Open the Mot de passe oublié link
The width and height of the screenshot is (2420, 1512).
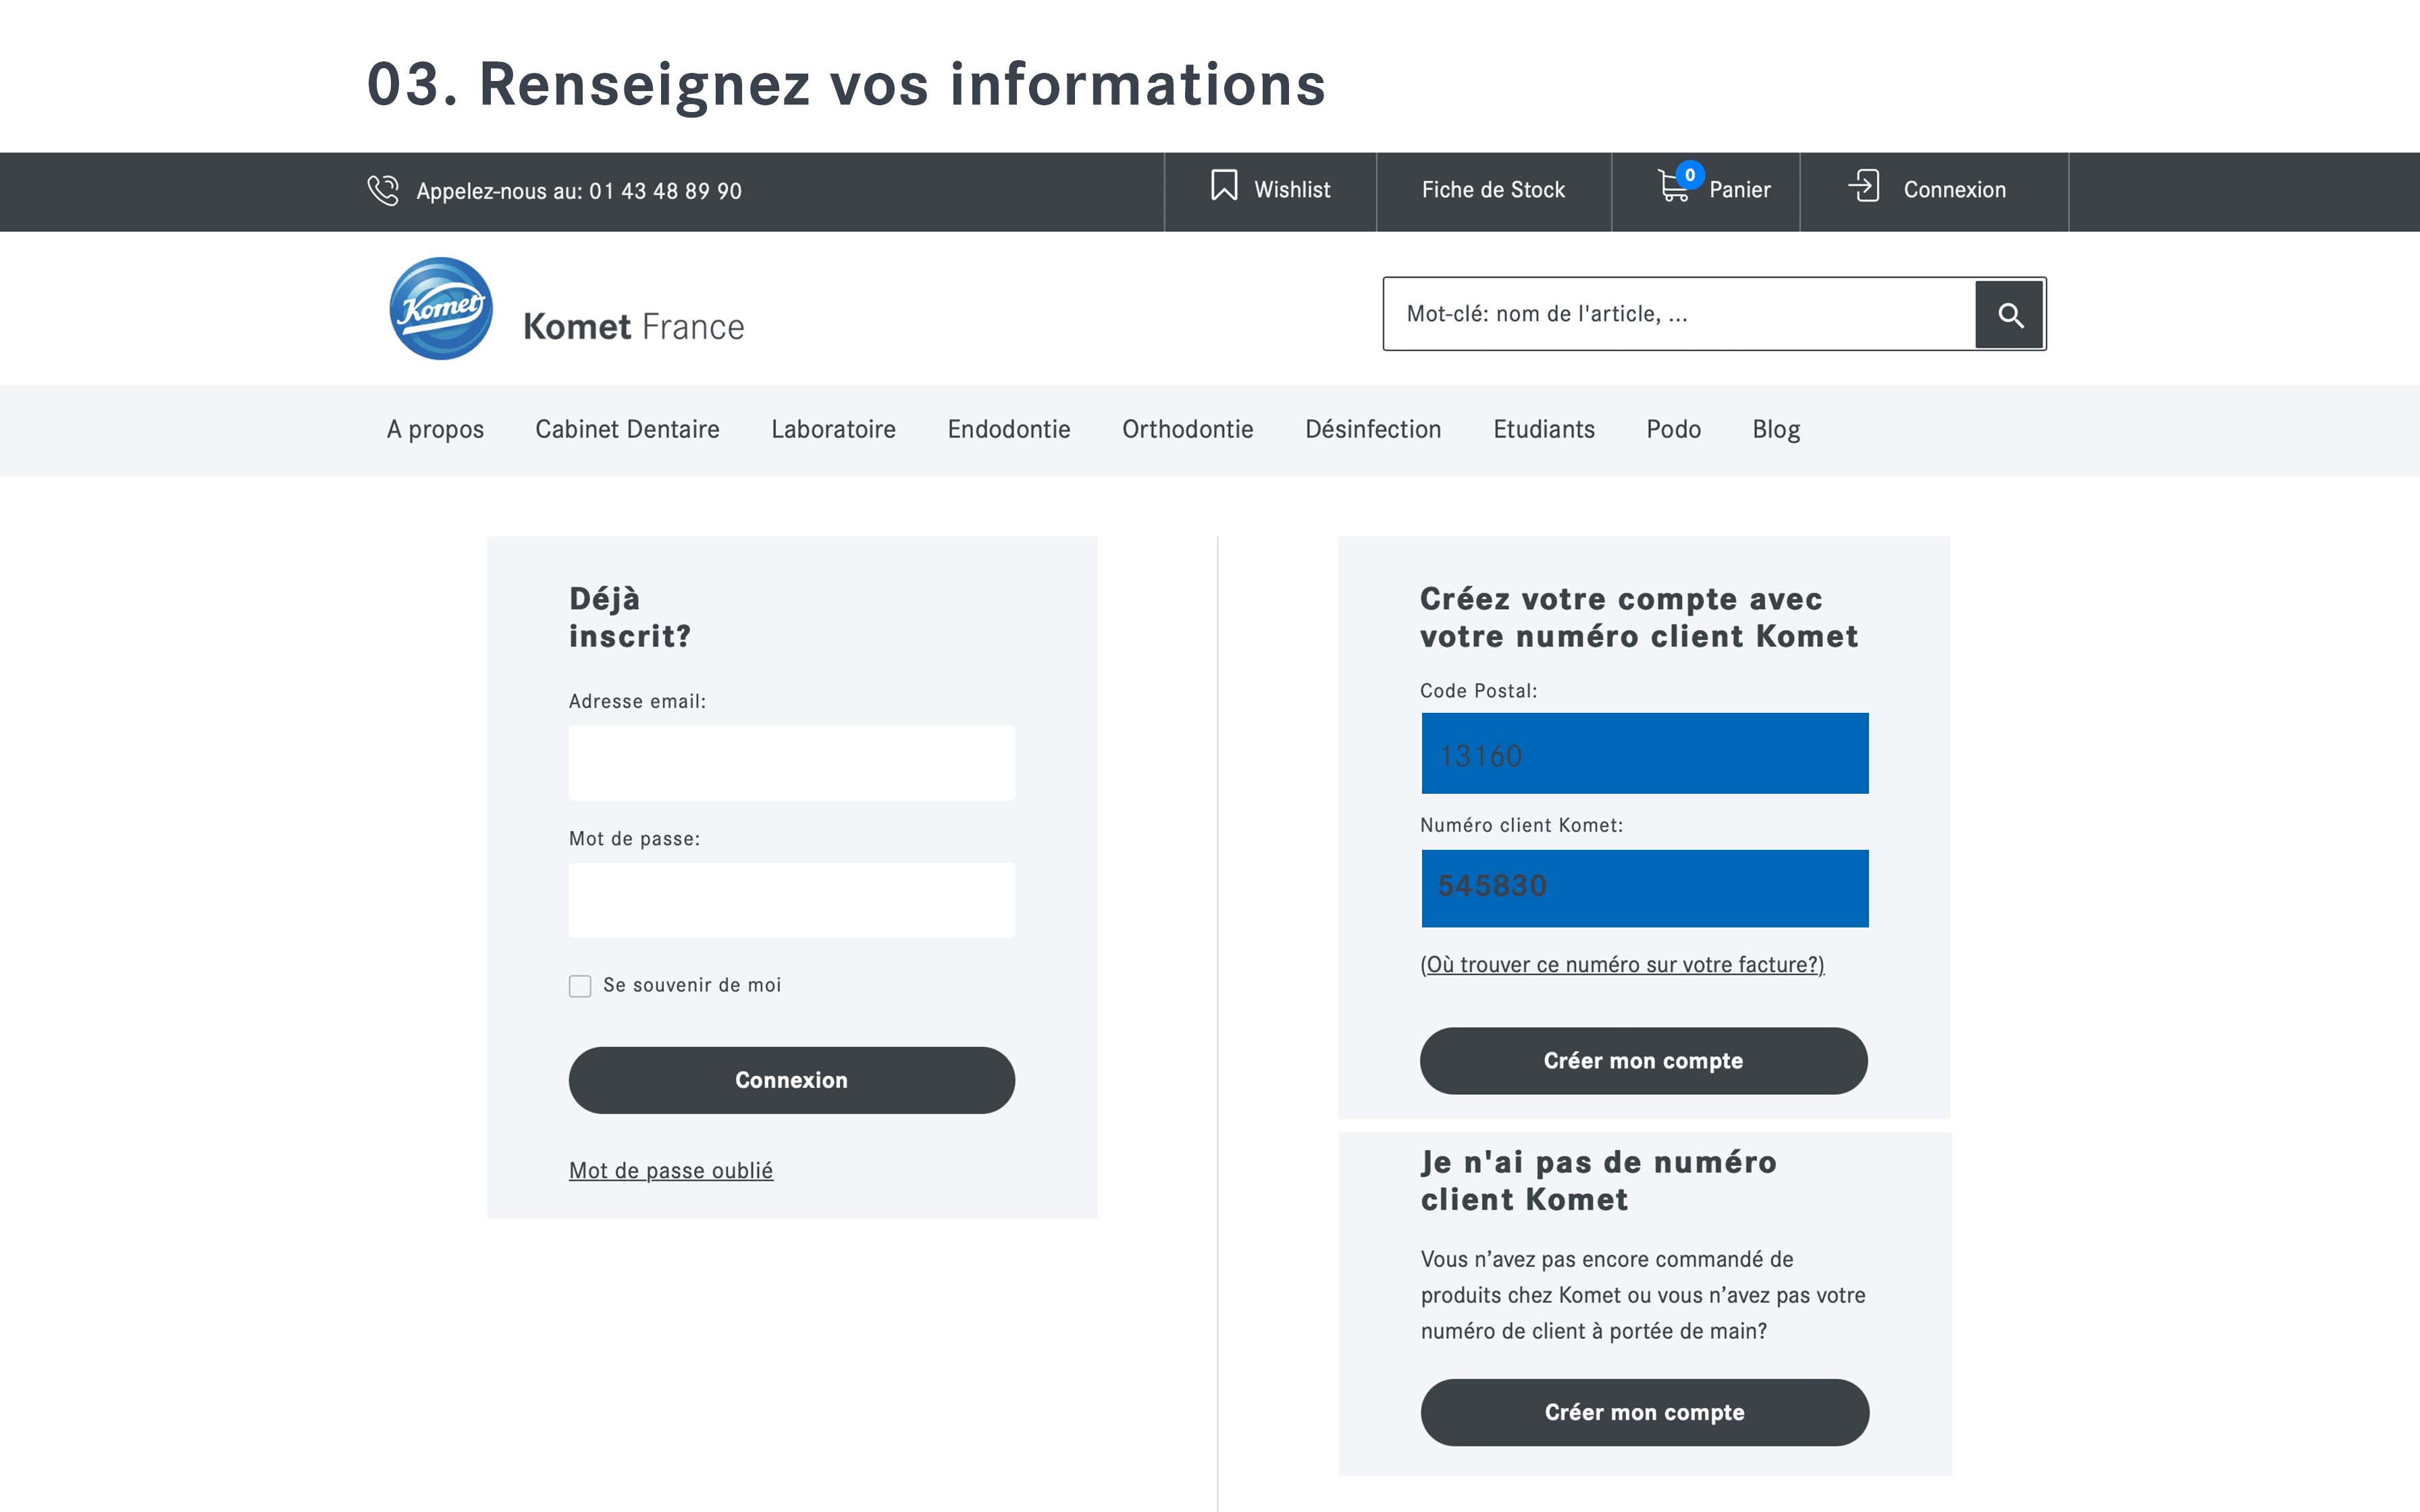click(670, 1170)
